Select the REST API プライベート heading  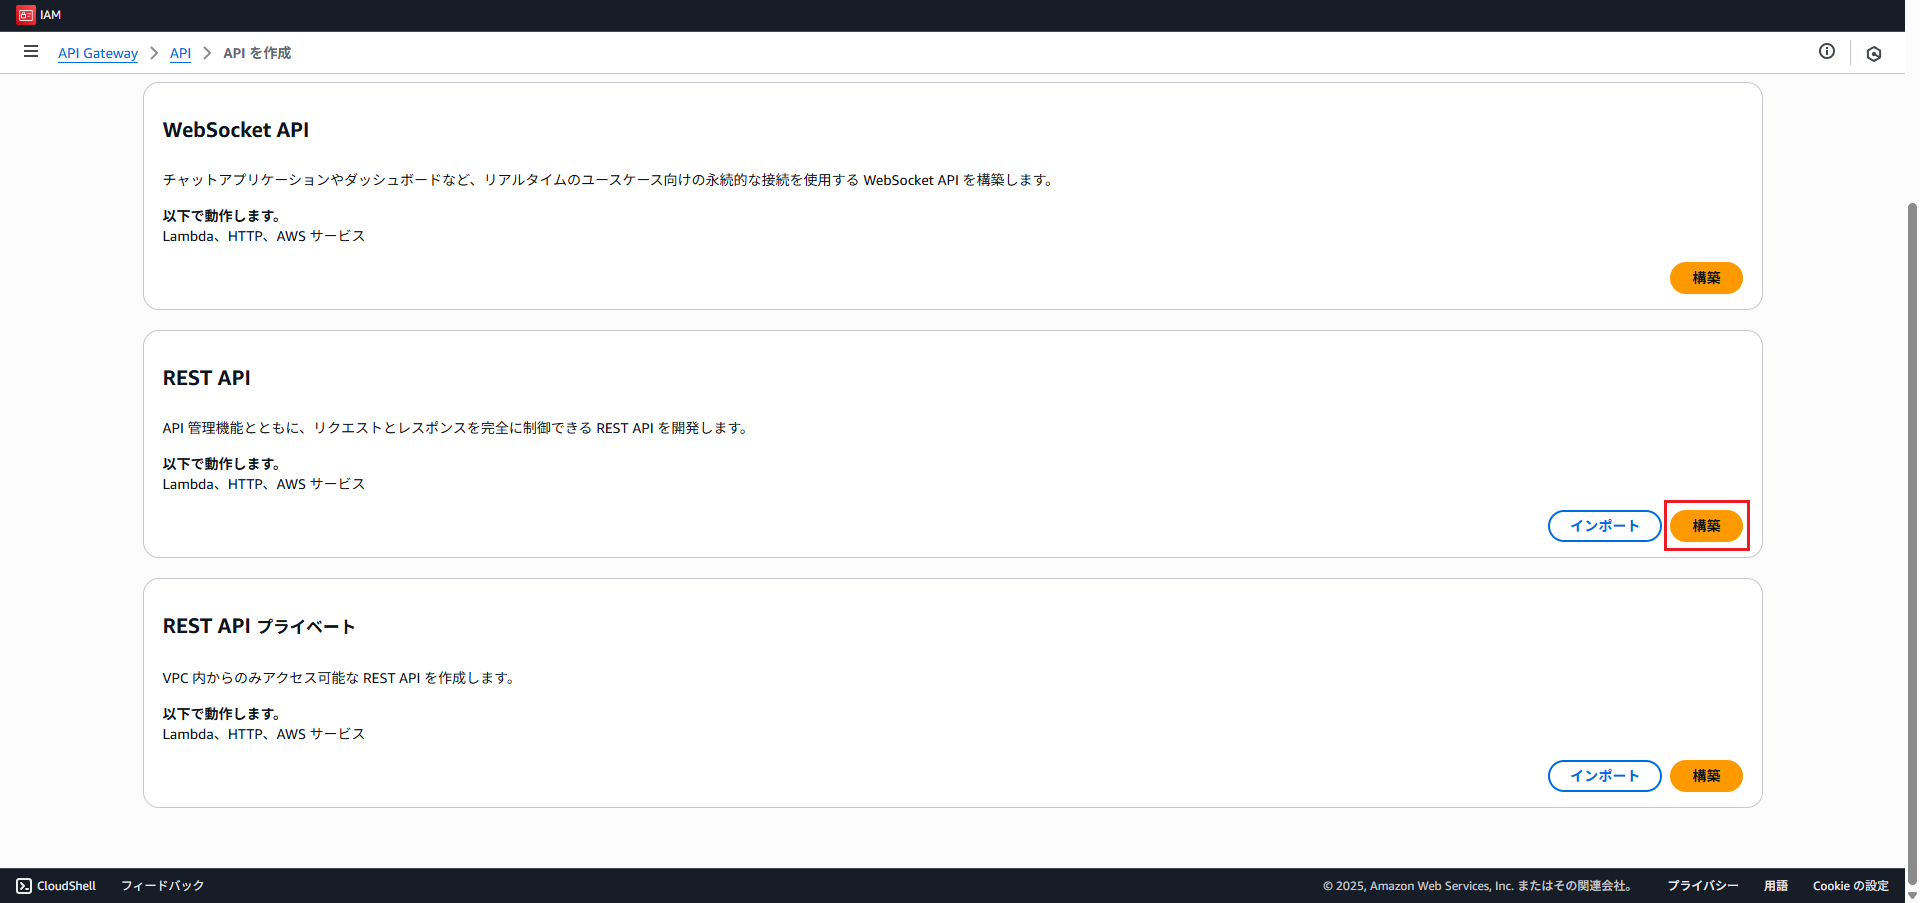(259, 626)
